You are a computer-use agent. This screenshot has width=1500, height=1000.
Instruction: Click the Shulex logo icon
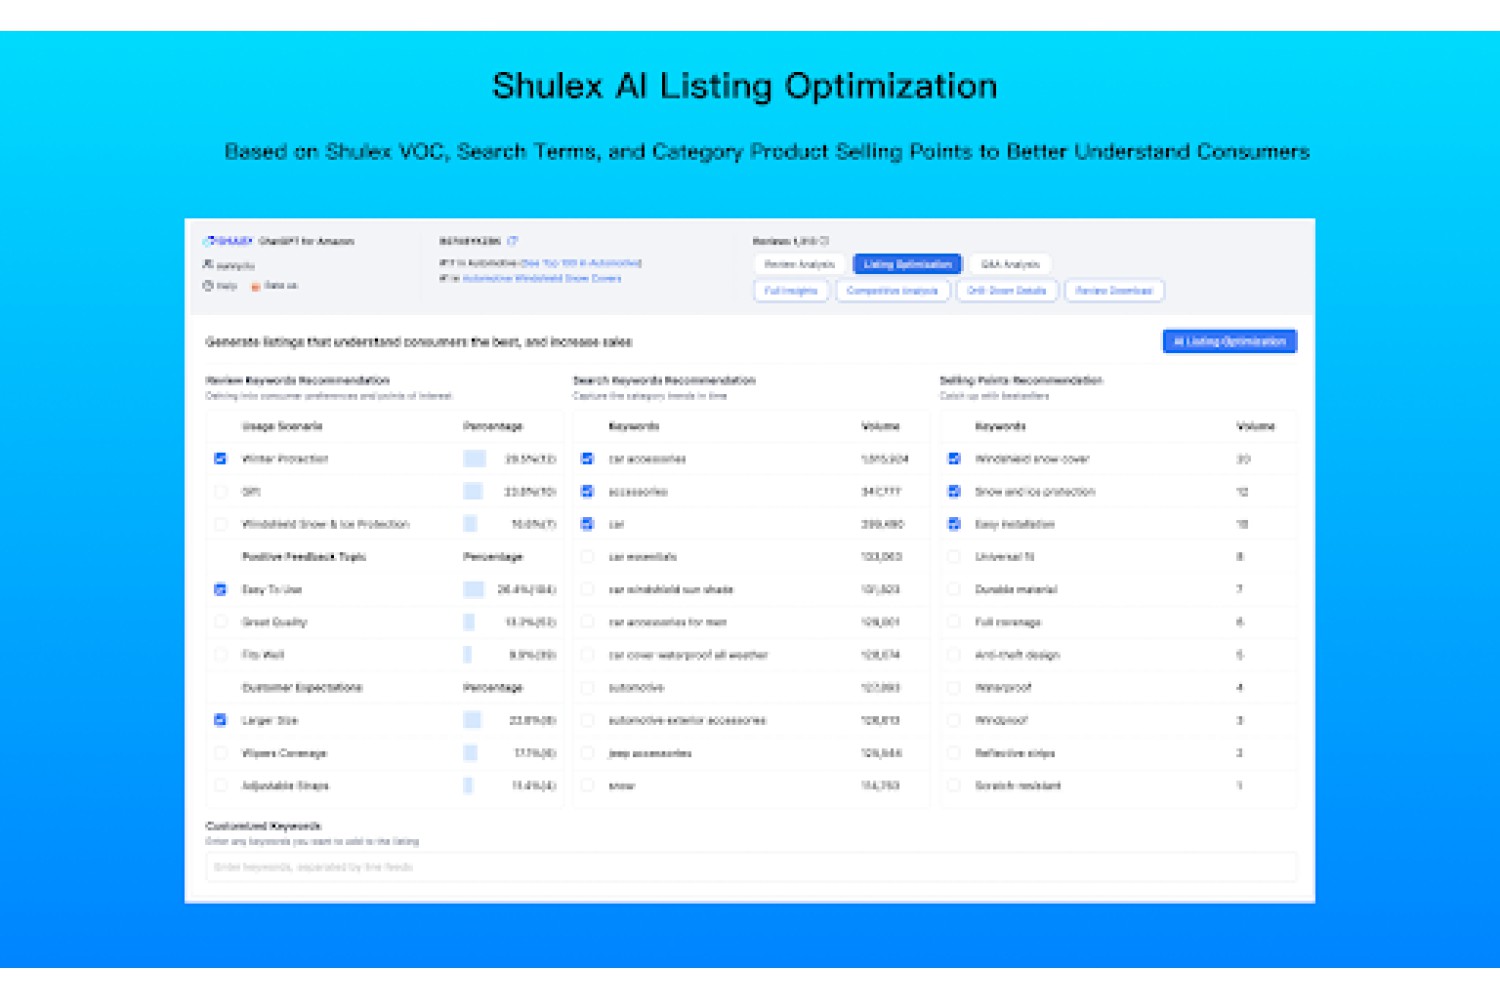pyautogui.click(x=209, y=241)
